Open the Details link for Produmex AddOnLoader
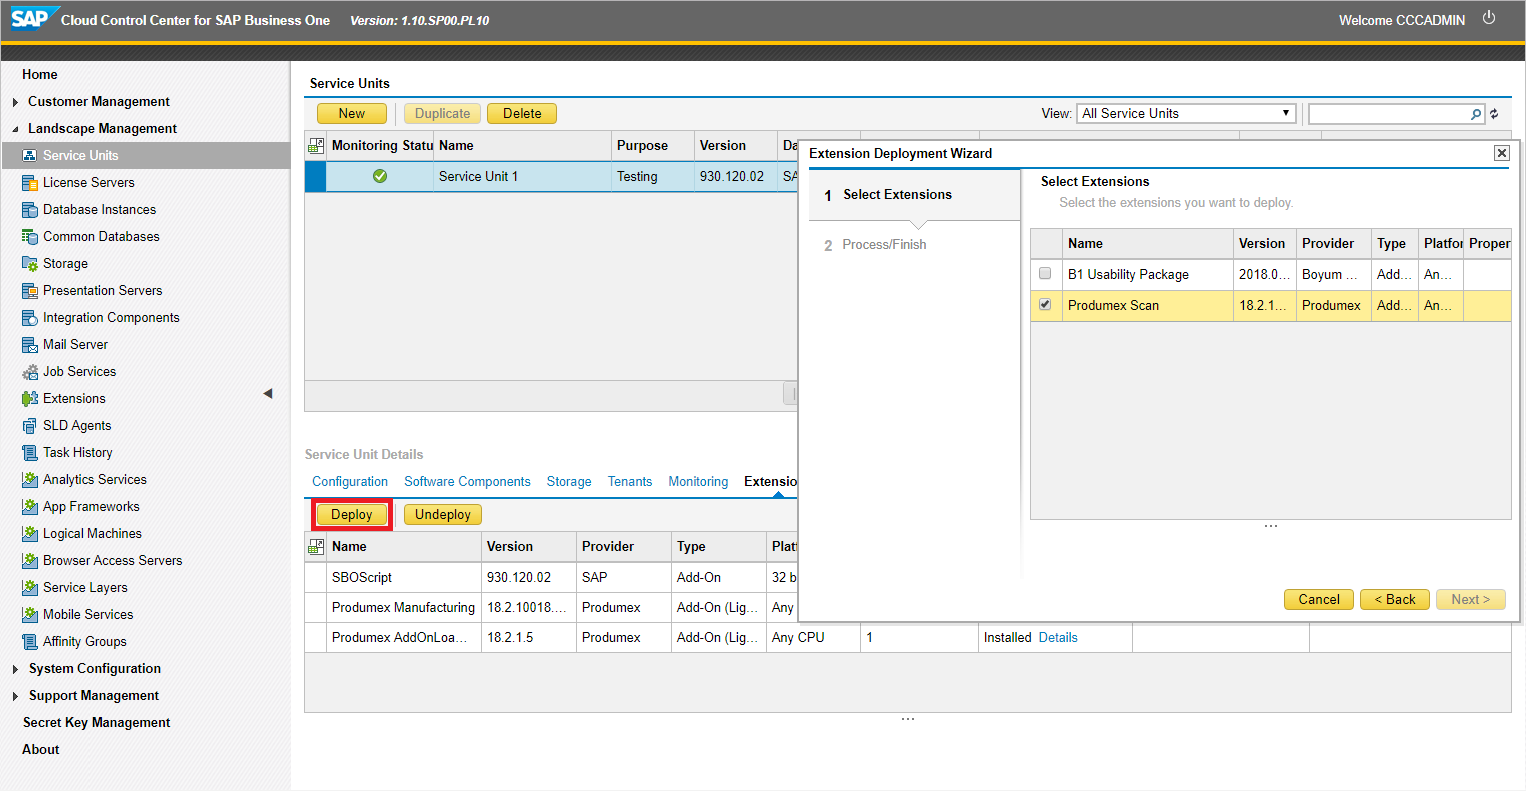Viewport: 1526px width, 791px height. point(1058,637)
